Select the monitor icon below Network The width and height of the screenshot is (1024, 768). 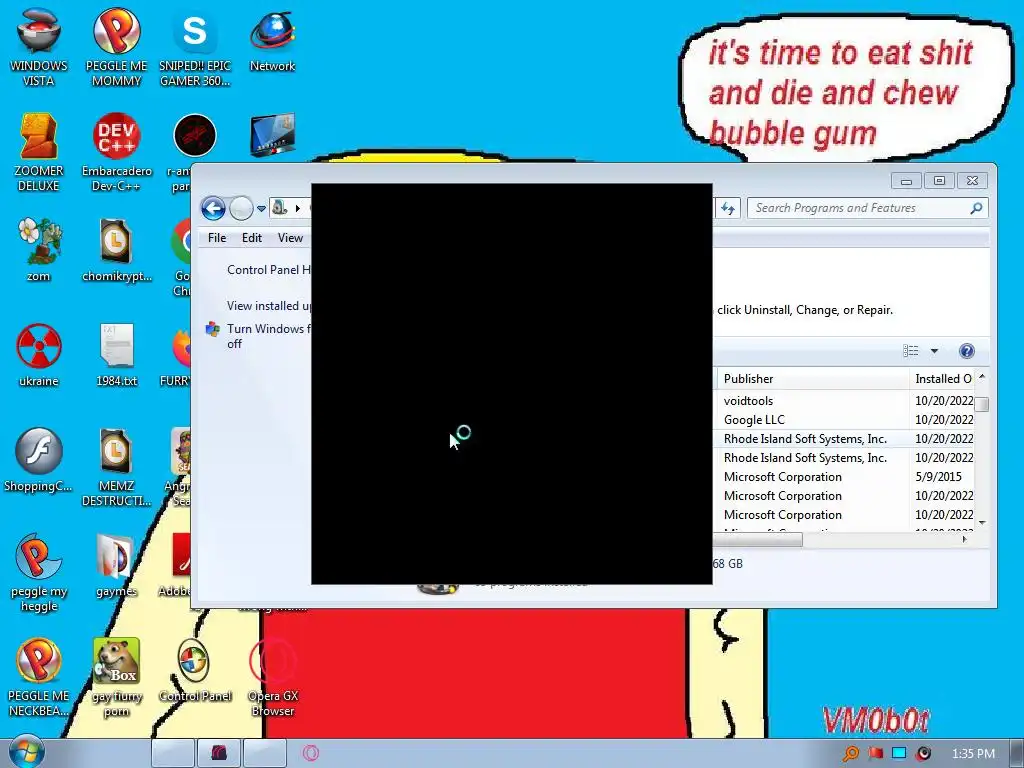pyautogui.click(x=272, y=135)
